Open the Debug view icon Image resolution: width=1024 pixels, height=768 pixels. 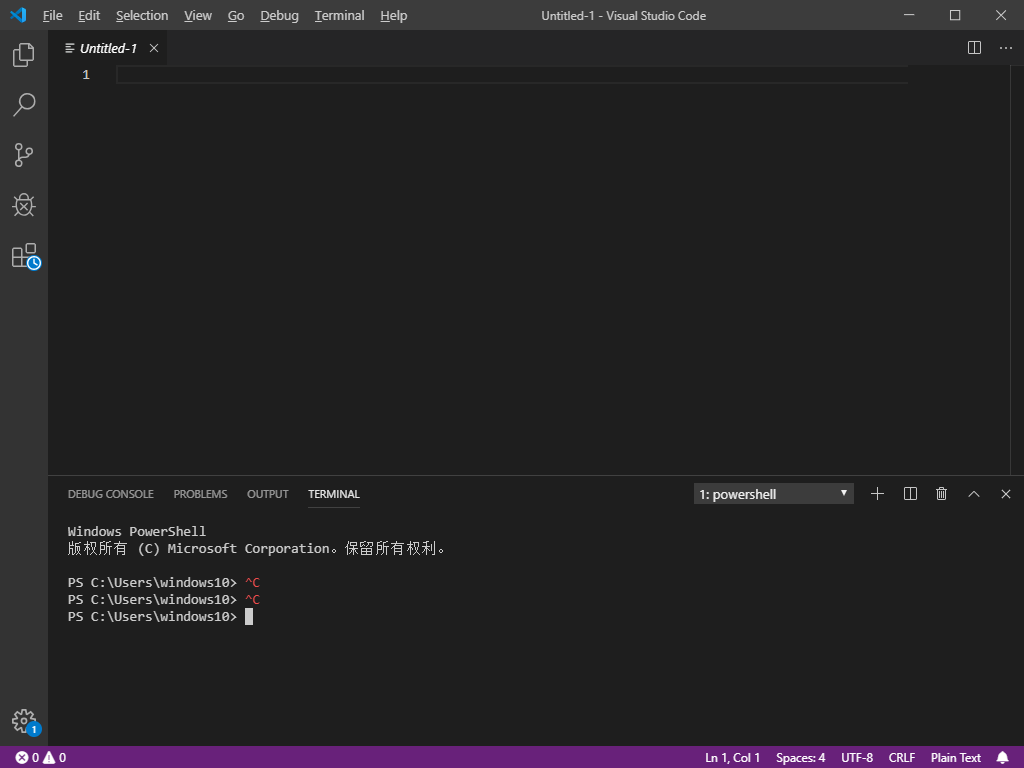pos(23,205)
